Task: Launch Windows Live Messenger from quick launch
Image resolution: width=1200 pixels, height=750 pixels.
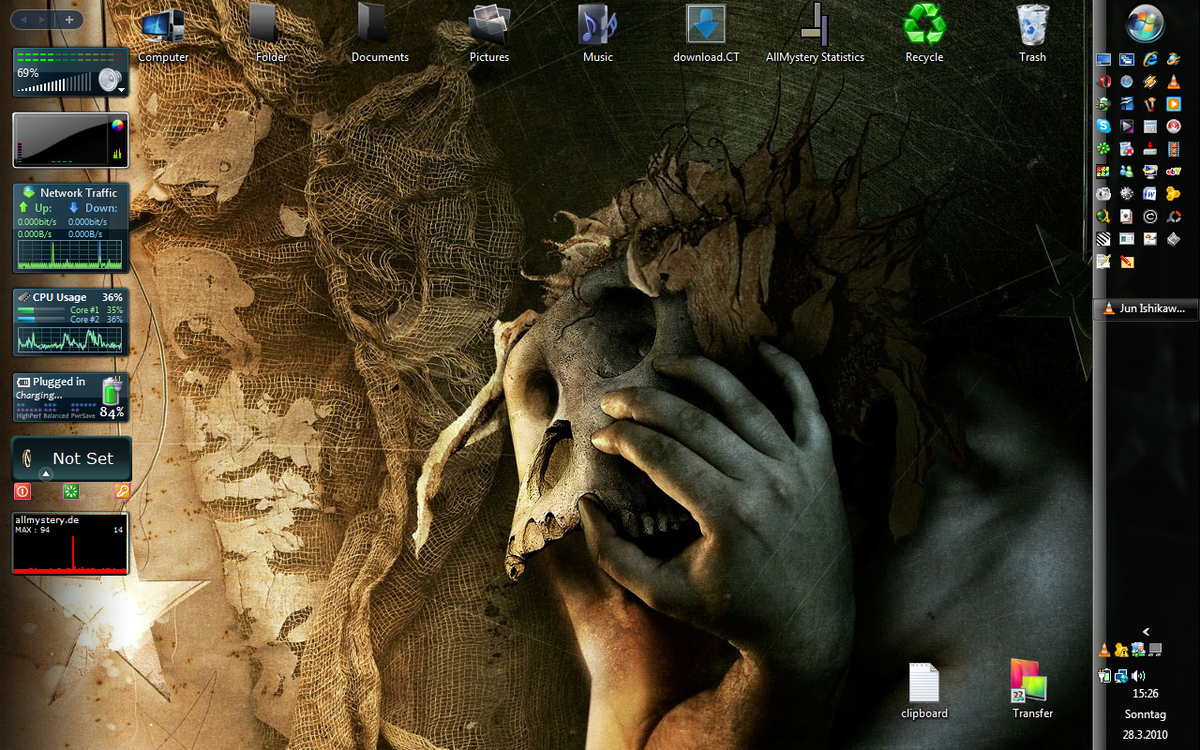Action: pos(1127,171)
